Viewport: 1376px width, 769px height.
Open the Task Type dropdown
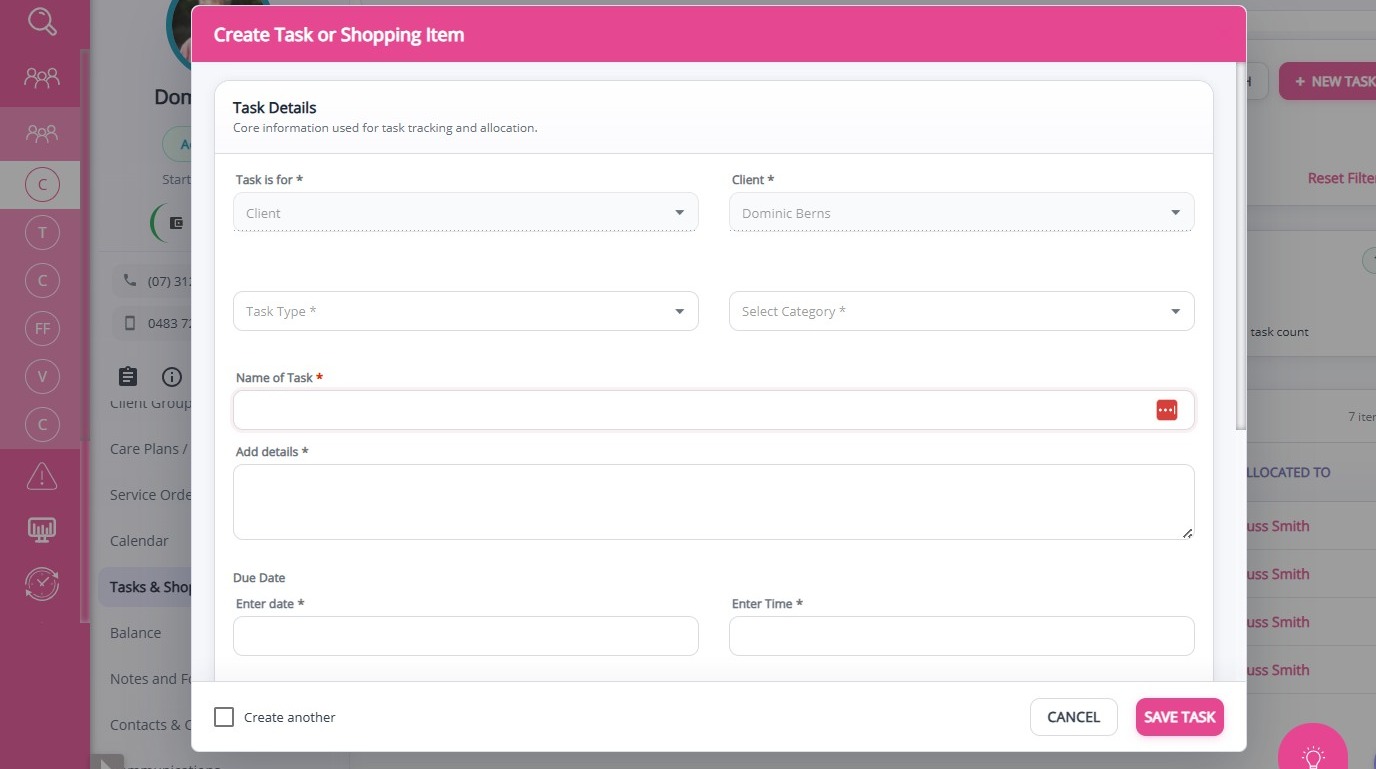(x=466, y=311)
